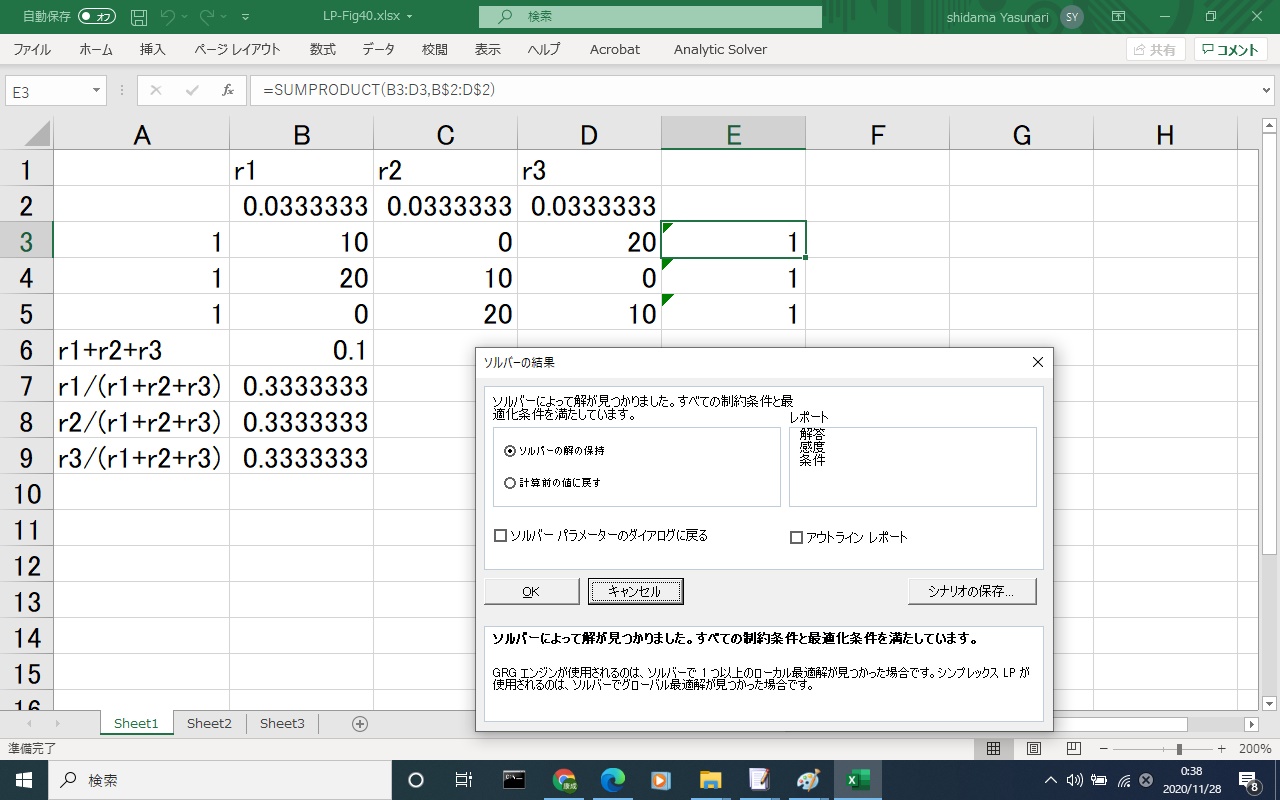
Task: Click the Normal view icon in status bar
Action: 993,749
